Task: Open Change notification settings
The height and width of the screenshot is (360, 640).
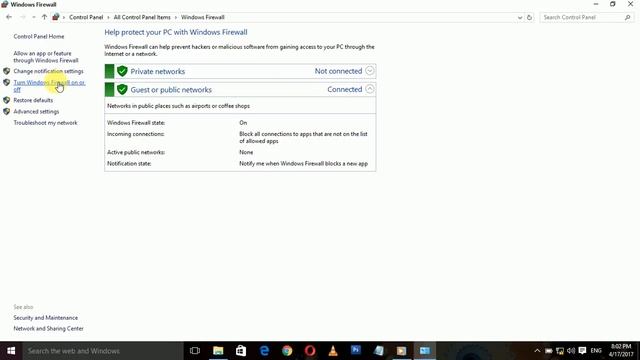Action: point(48,71)
